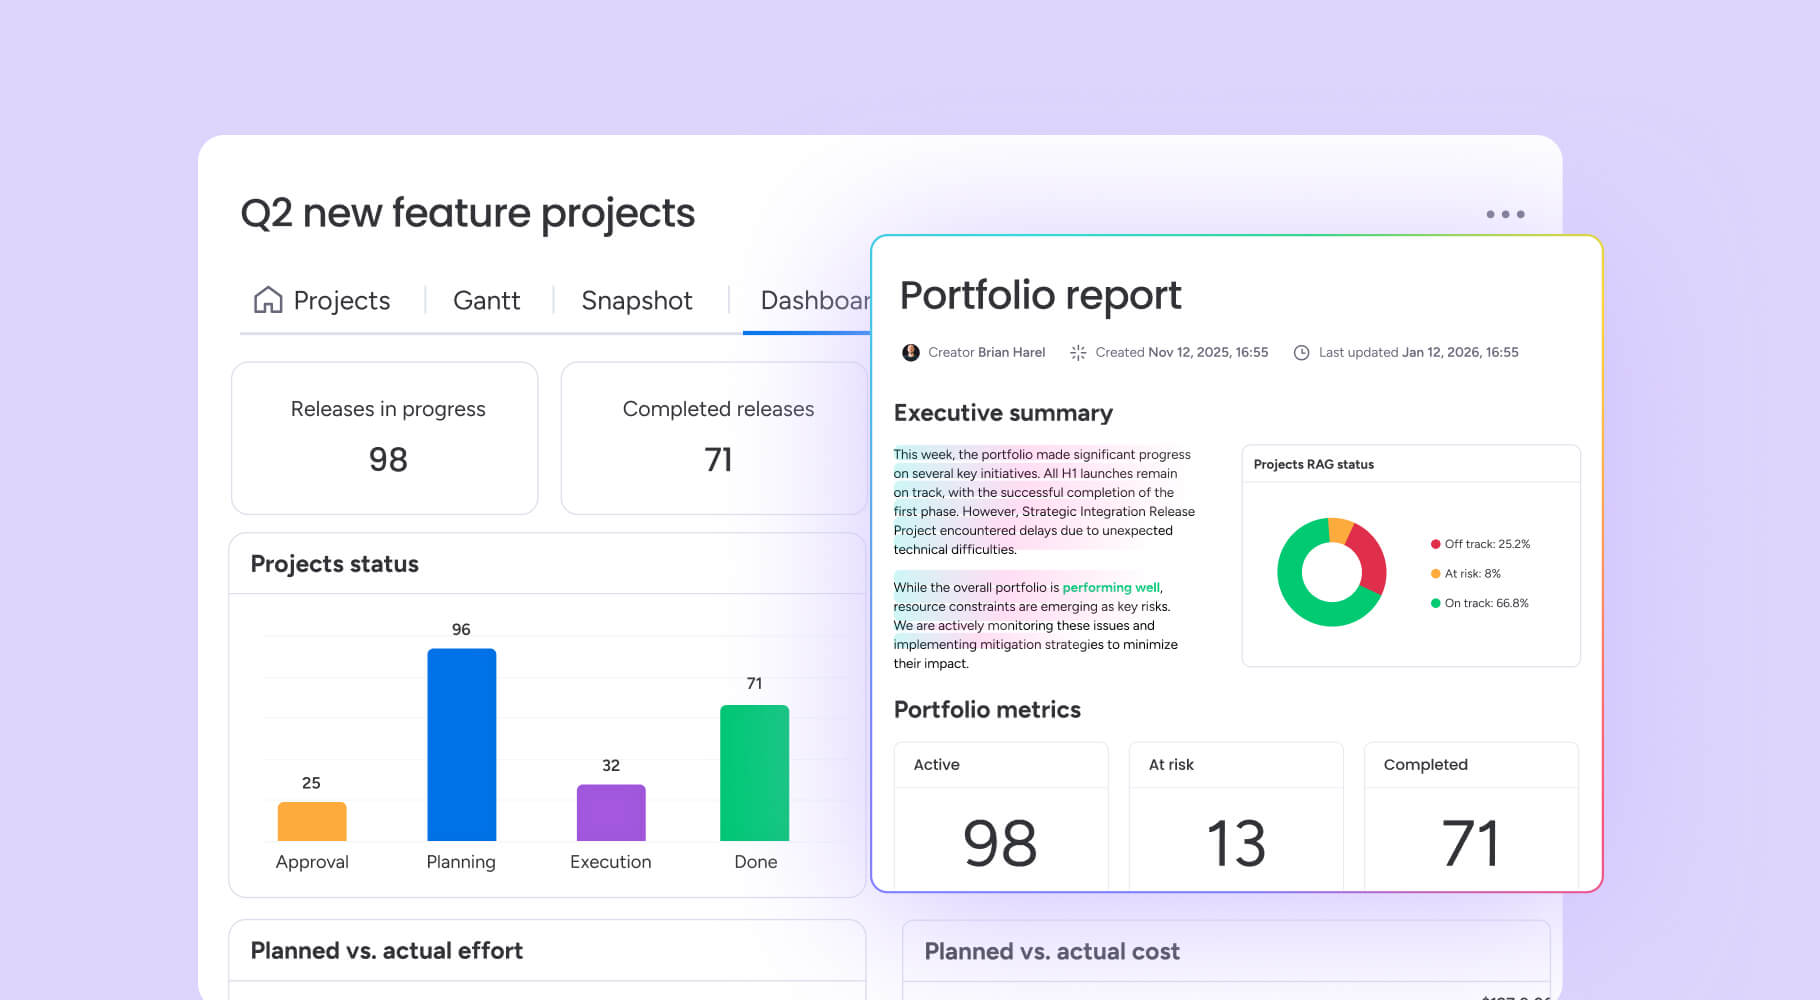
Task: Click the 'performing well' highlighted link
Action: point(1111,587)
